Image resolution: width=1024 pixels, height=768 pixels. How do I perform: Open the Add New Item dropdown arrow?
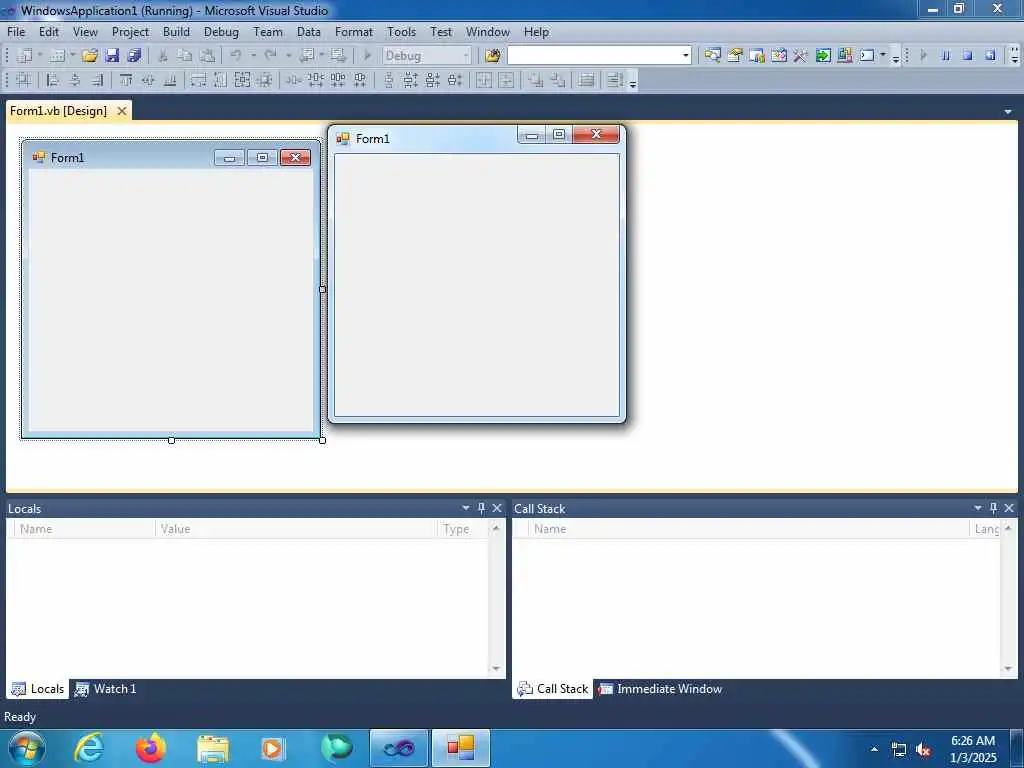72,56
